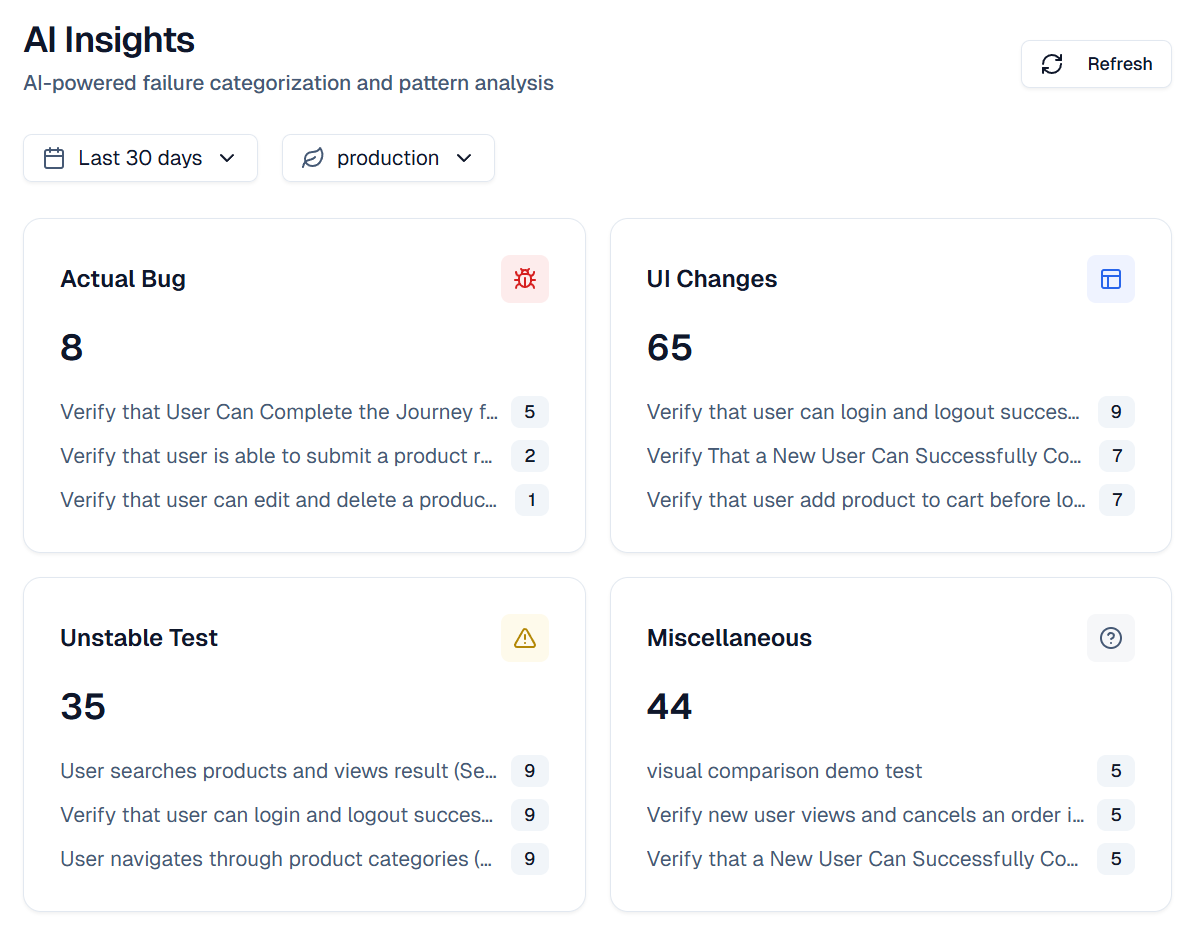The height and width of the screenshot is (928, 1191).
Task: Click the red bug icon on Actual Bug card
Action: [x=524, y=279]
